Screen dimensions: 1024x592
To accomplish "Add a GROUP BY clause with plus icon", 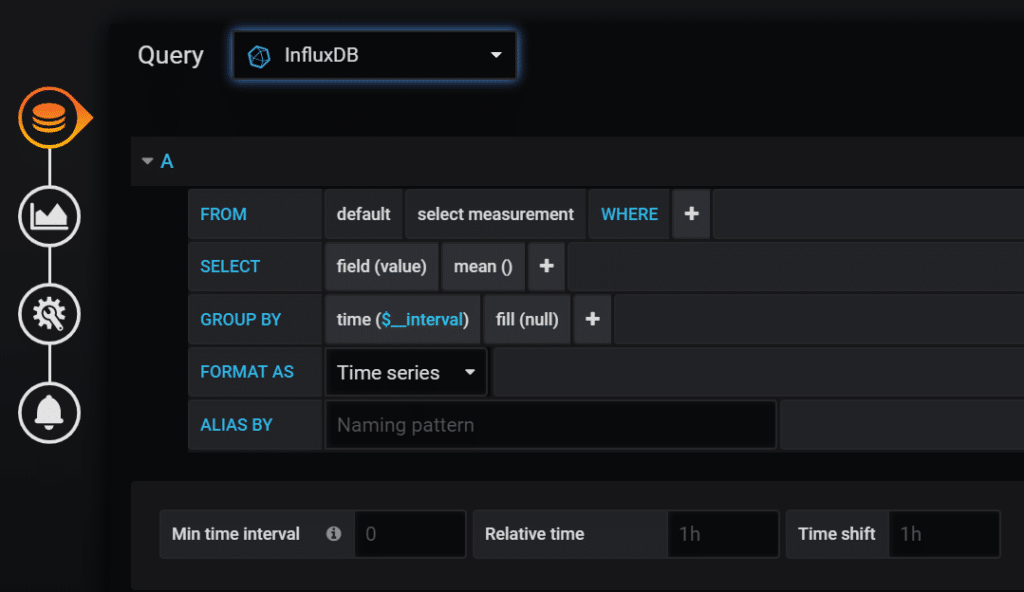I will (592, 319).
